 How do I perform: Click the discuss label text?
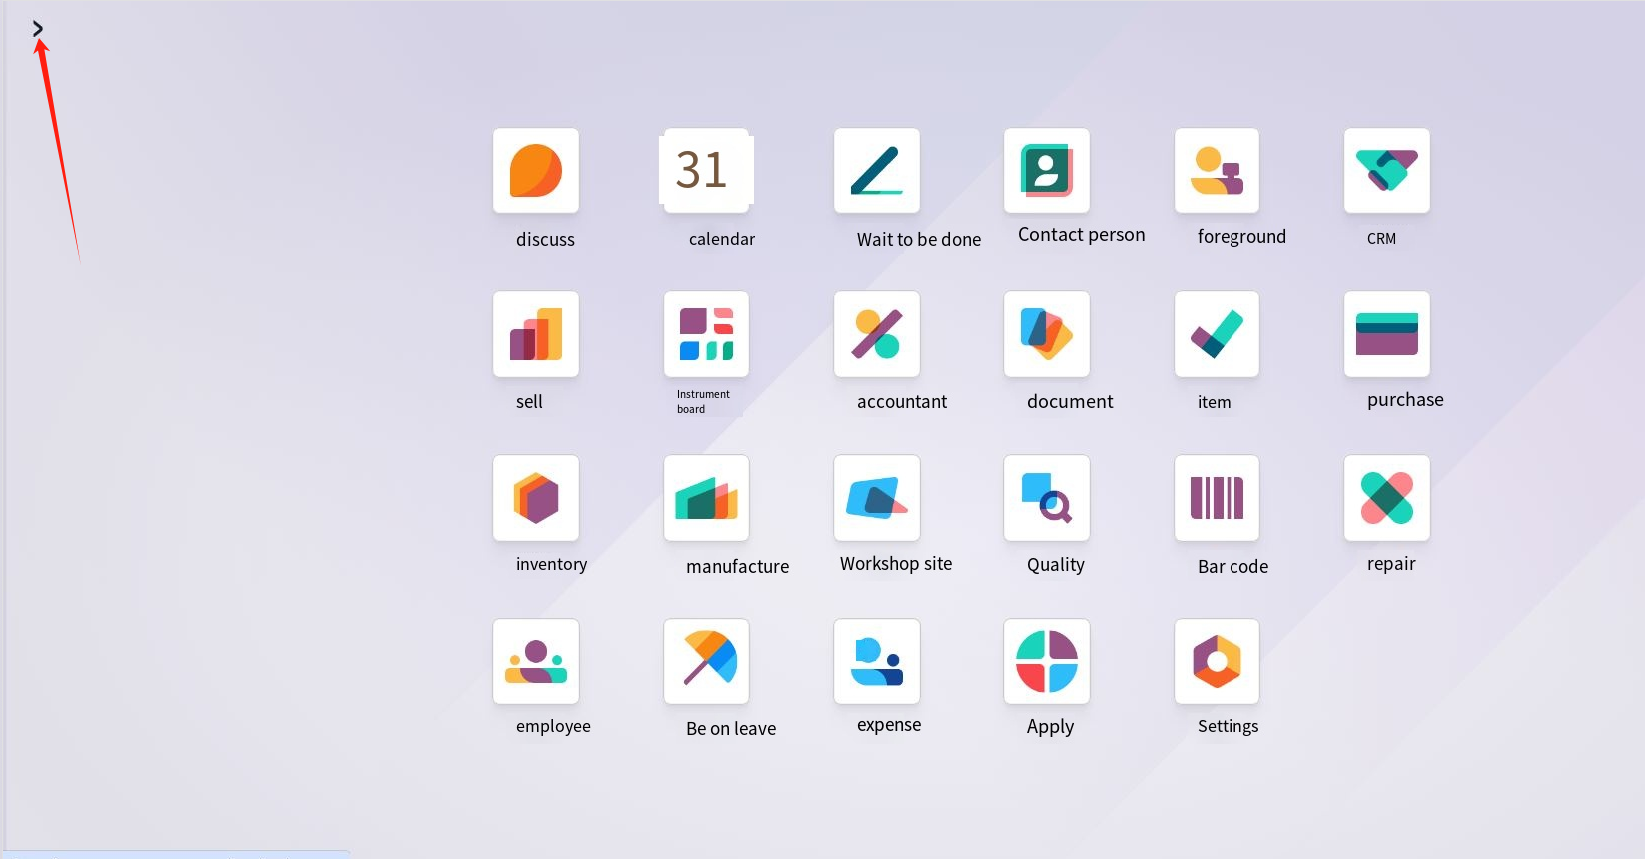(x=545, y=239)
